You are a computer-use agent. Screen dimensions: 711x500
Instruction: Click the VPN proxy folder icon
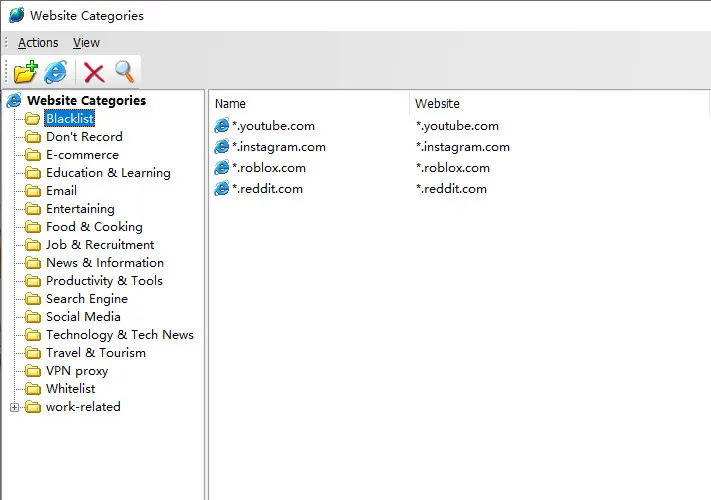coord(33,371)
